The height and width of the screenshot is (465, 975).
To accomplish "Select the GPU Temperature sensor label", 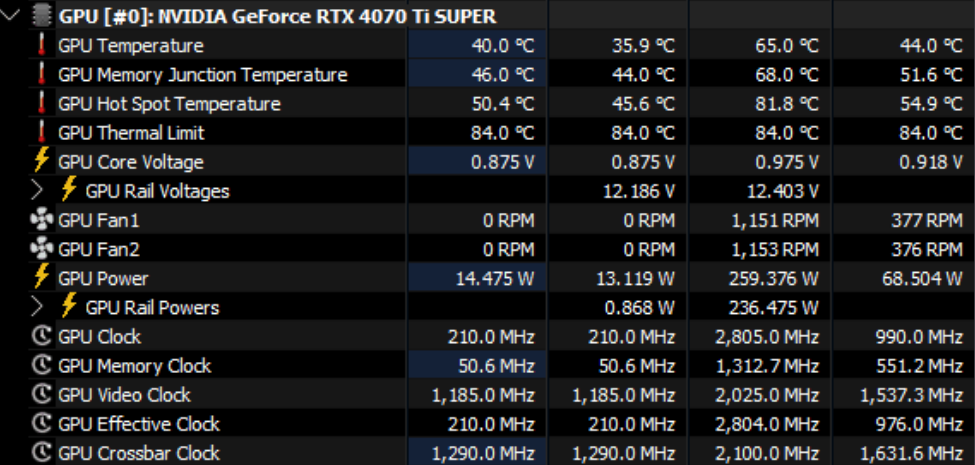I will (x=131, y=45).
